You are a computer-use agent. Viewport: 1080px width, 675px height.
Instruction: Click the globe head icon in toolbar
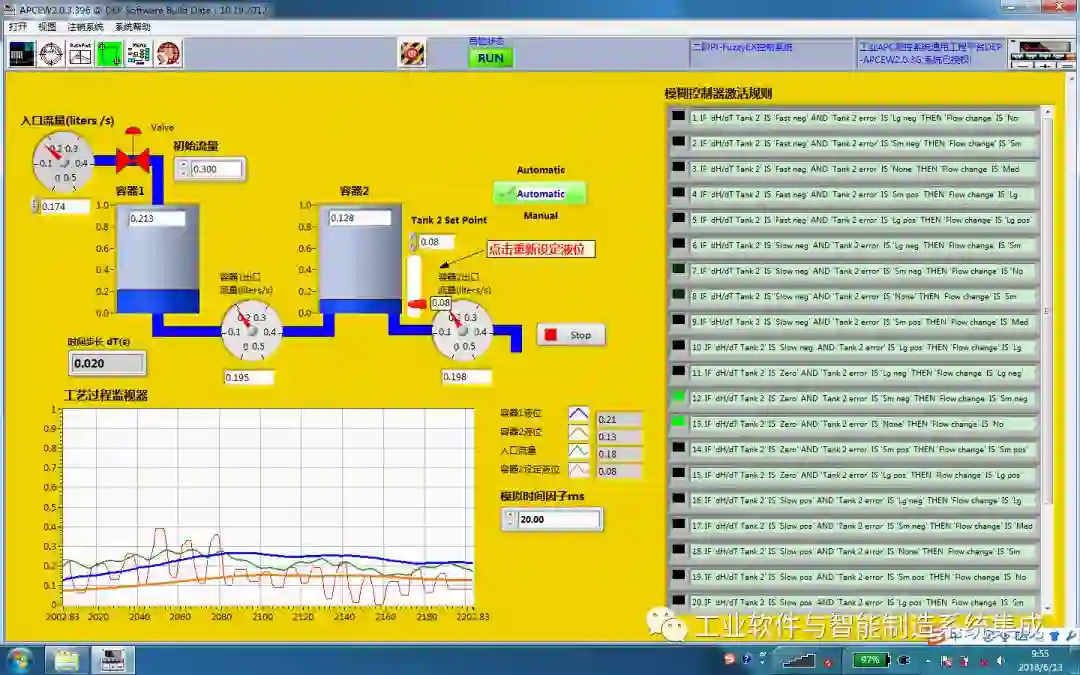pyautogui.click(x=168, y=53)
